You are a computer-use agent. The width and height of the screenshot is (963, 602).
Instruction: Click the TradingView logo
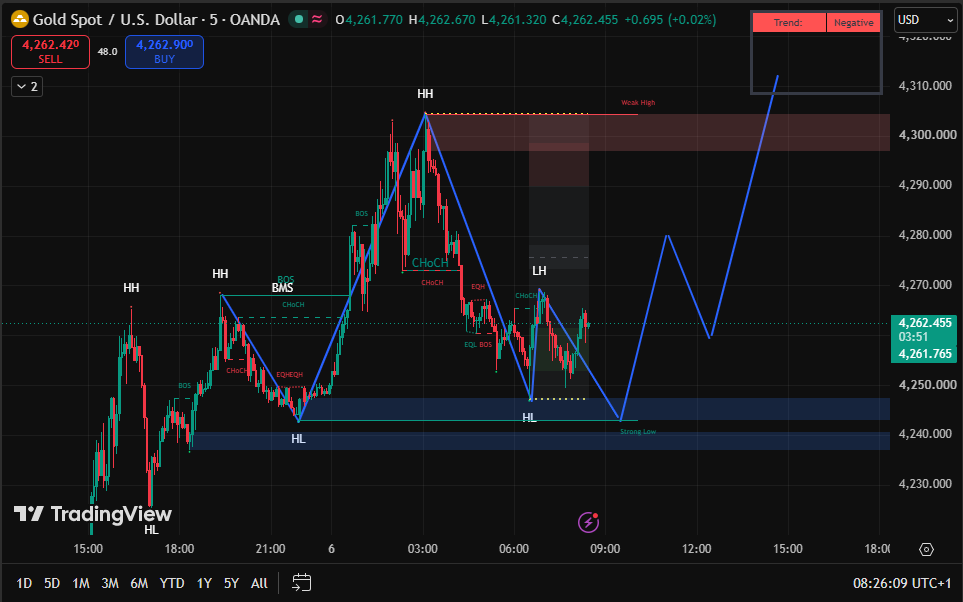pyautogui.click(x=93, y=514)
